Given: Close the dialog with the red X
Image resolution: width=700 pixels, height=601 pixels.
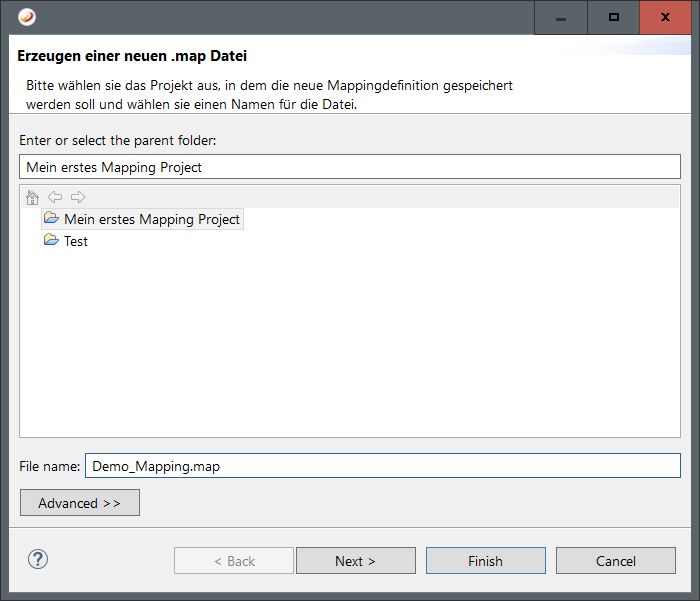Looking at the screenshot, I should tap(666, 17).
